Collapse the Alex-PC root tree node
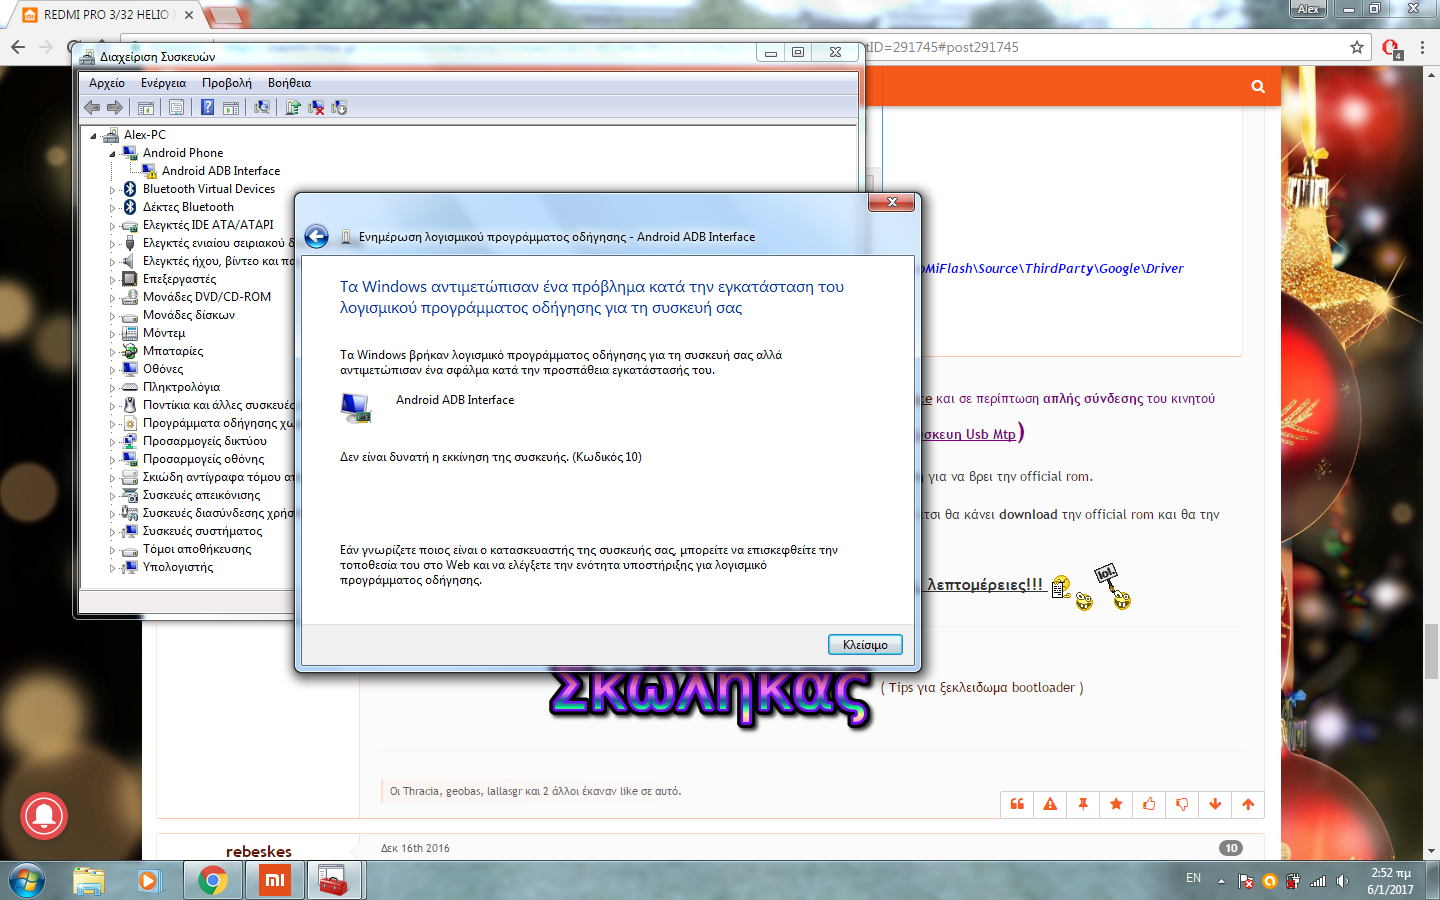The width and height of the screenshot is (1440, 900). click(94, 136)
